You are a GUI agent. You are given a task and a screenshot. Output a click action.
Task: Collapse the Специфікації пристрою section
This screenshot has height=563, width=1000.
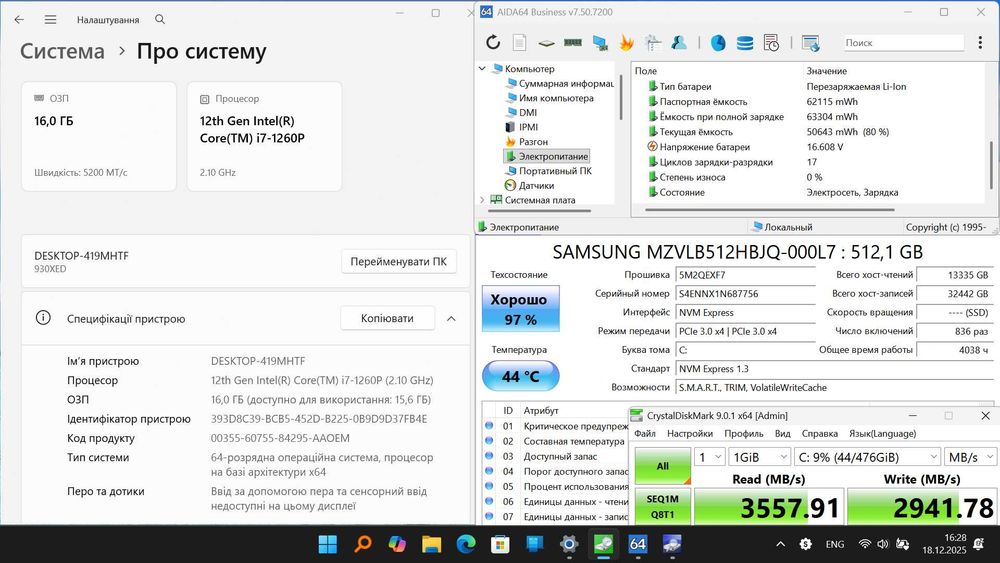[451, 318]
